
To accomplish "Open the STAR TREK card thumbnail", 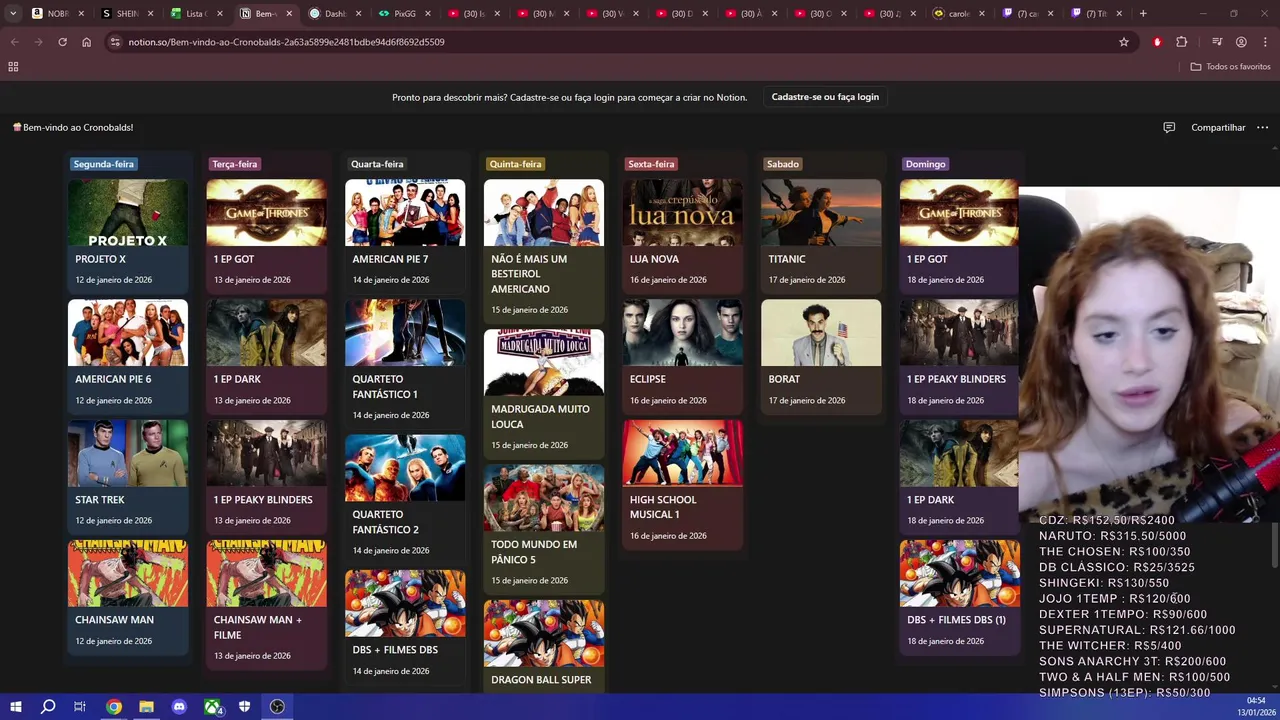I will [128, 453].
